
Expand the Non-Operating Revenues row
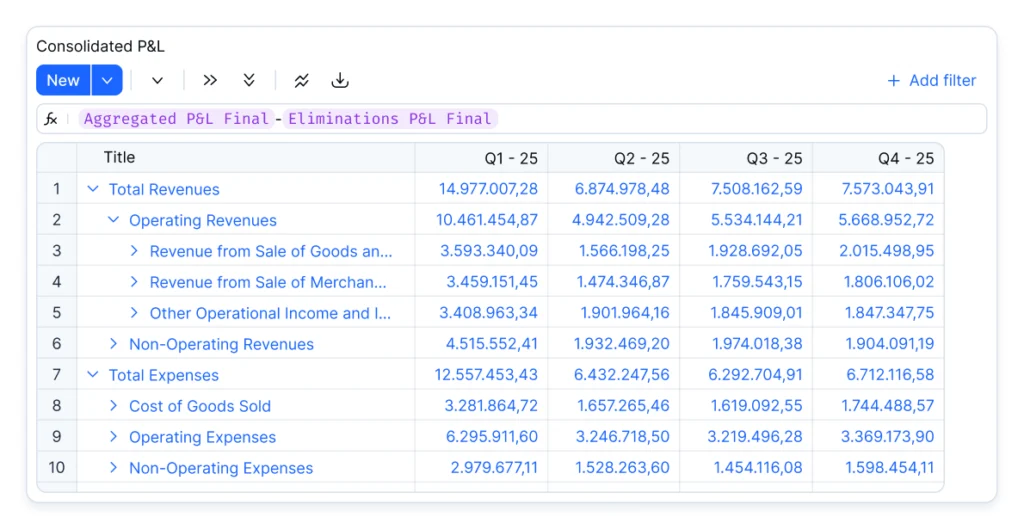113,344
